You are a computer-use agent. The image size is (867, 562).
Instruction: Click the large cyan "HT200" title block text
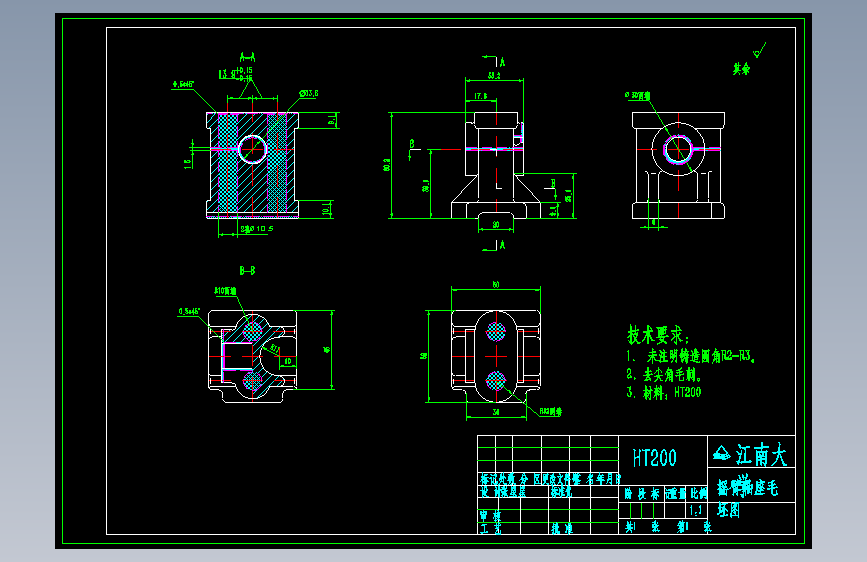[655, 458]
